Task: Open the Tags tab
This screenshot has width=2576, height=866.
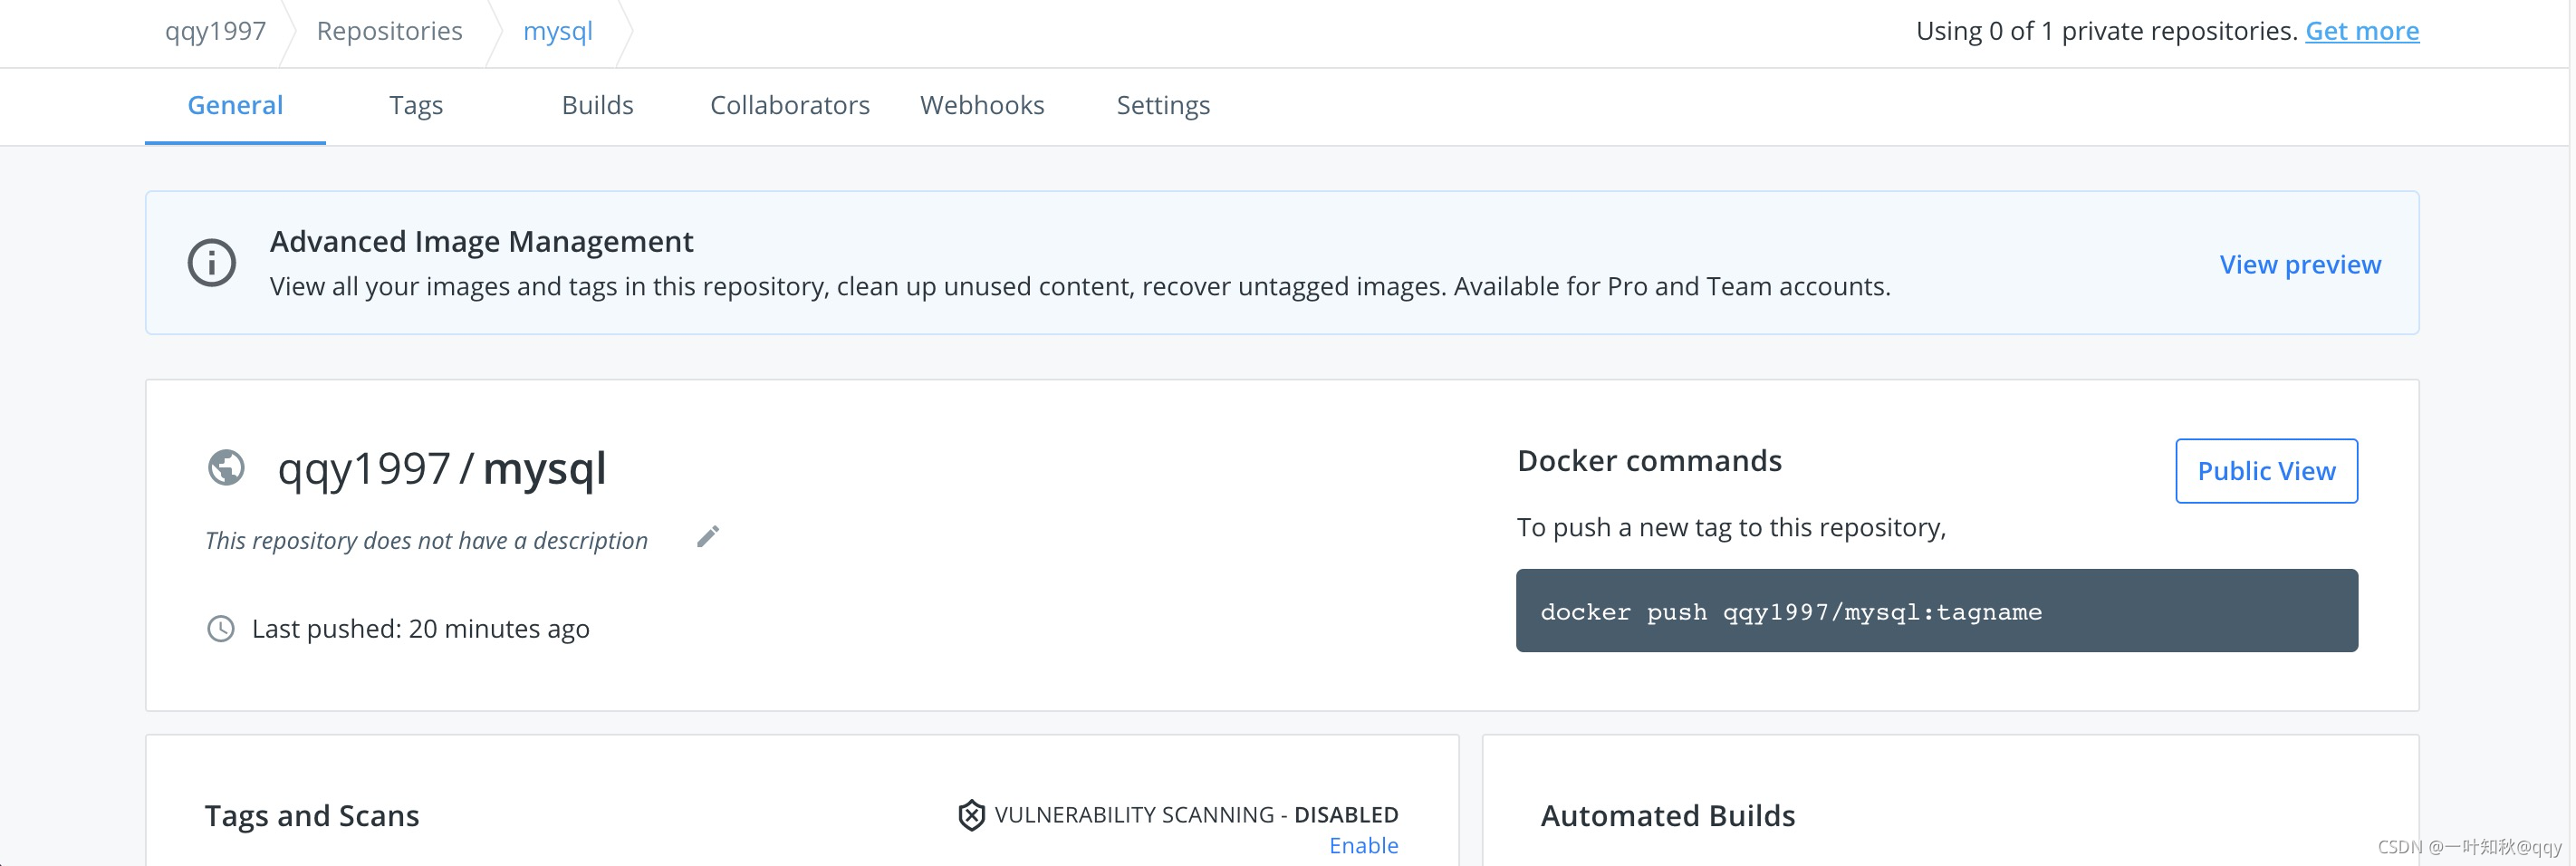Action: 416,105
